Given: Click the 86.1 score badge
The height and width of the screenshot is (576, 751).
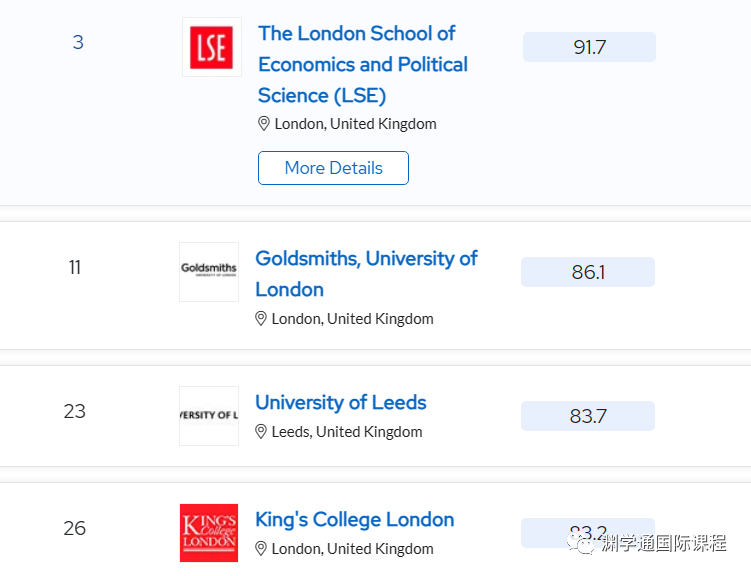Looking at the screenshot, I should coord(588,272).
